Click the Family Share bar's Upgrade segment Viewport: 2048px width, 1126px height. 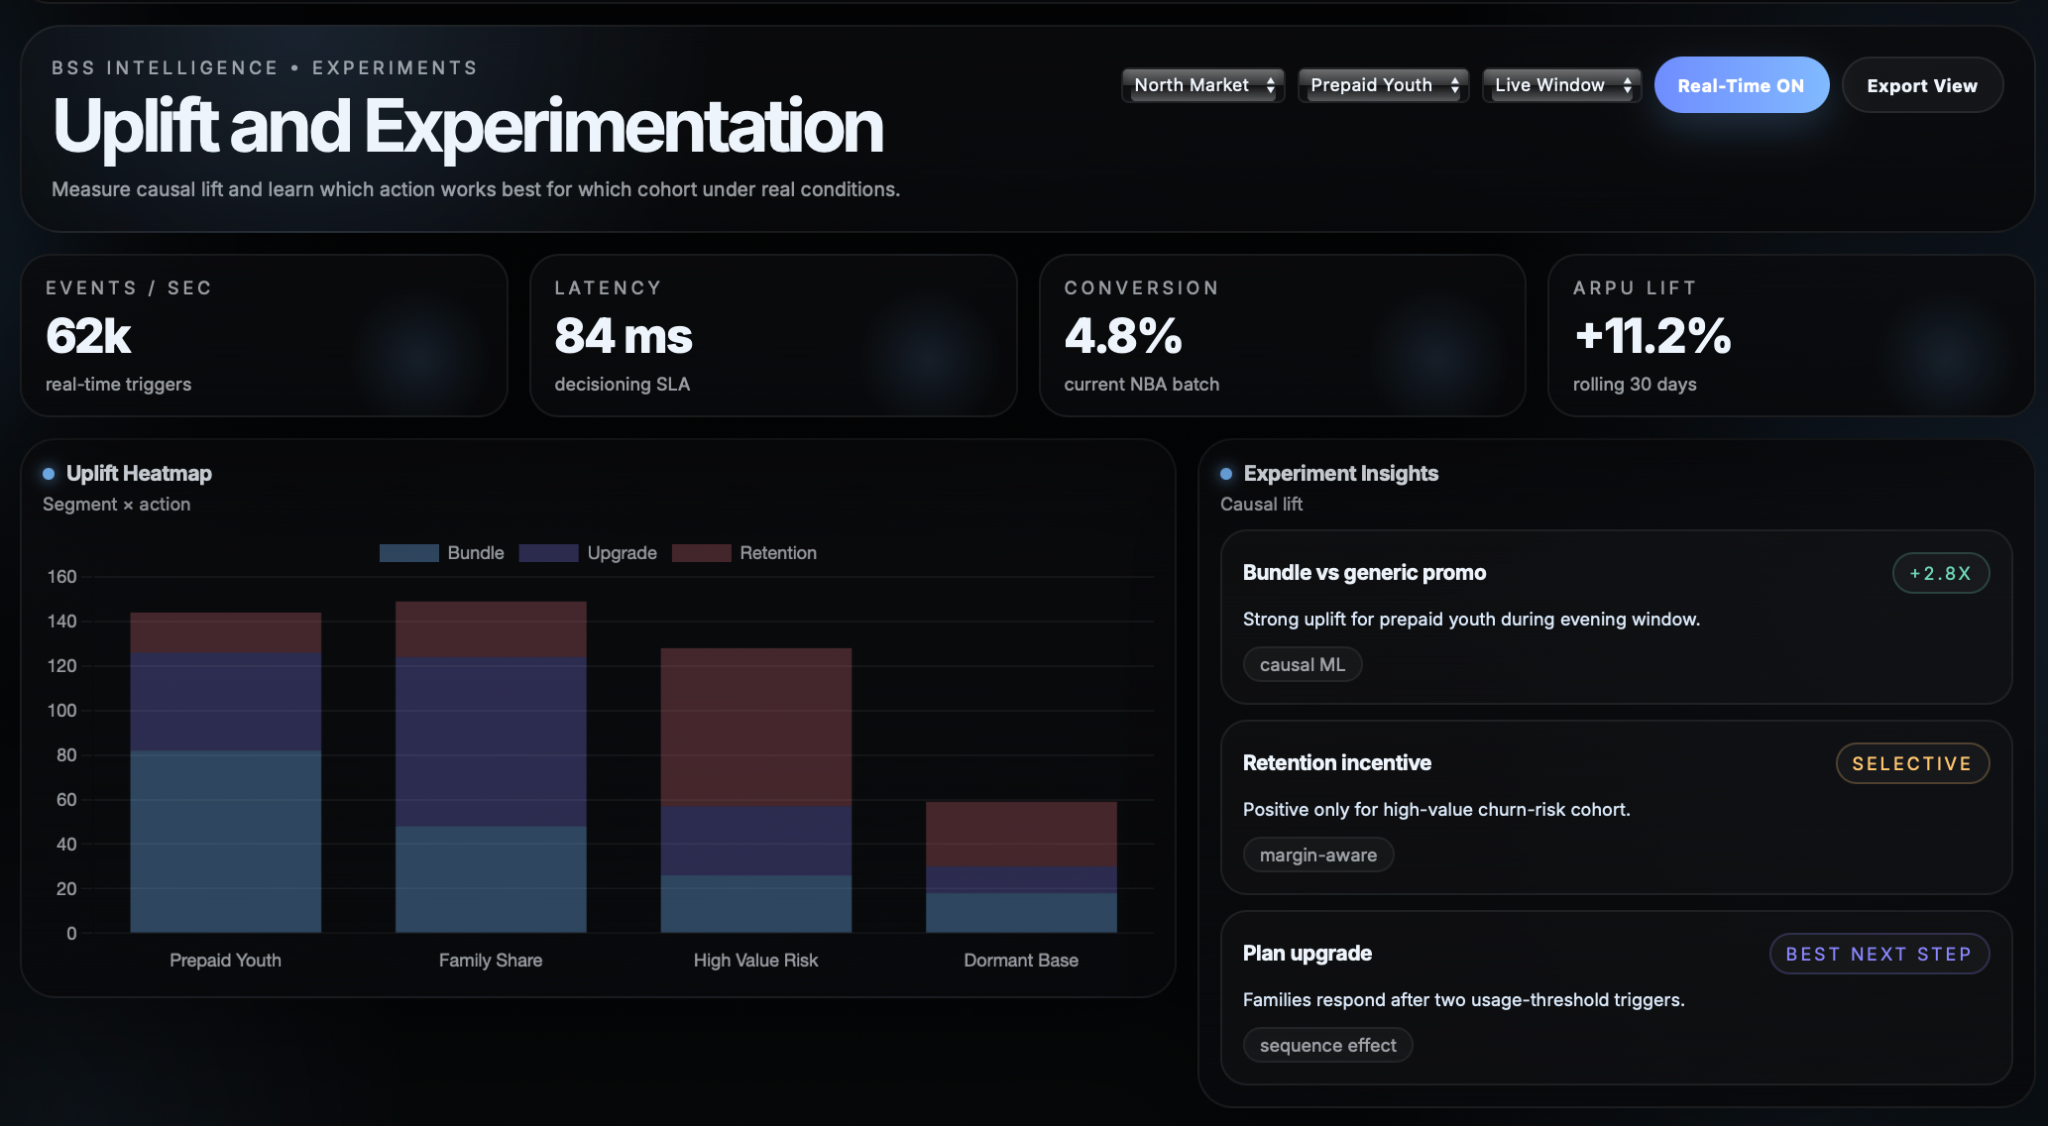[x=490, y=742]
